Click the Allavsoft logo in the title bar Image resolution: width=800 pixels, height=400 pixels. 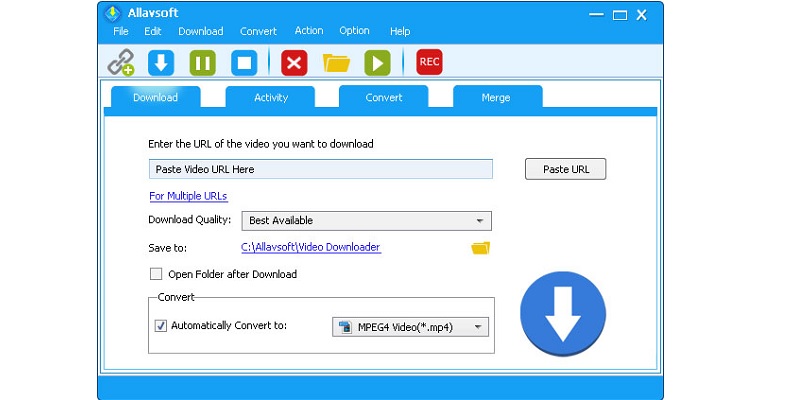point(112,14)
